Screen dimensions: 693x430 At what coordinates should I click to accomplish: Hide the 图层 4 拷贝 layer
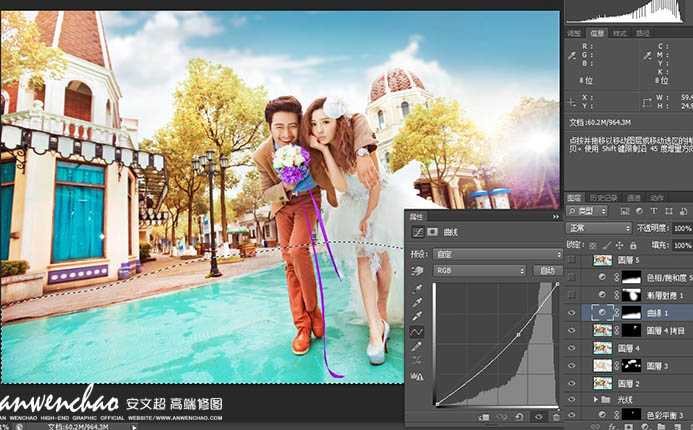(572, 330)
